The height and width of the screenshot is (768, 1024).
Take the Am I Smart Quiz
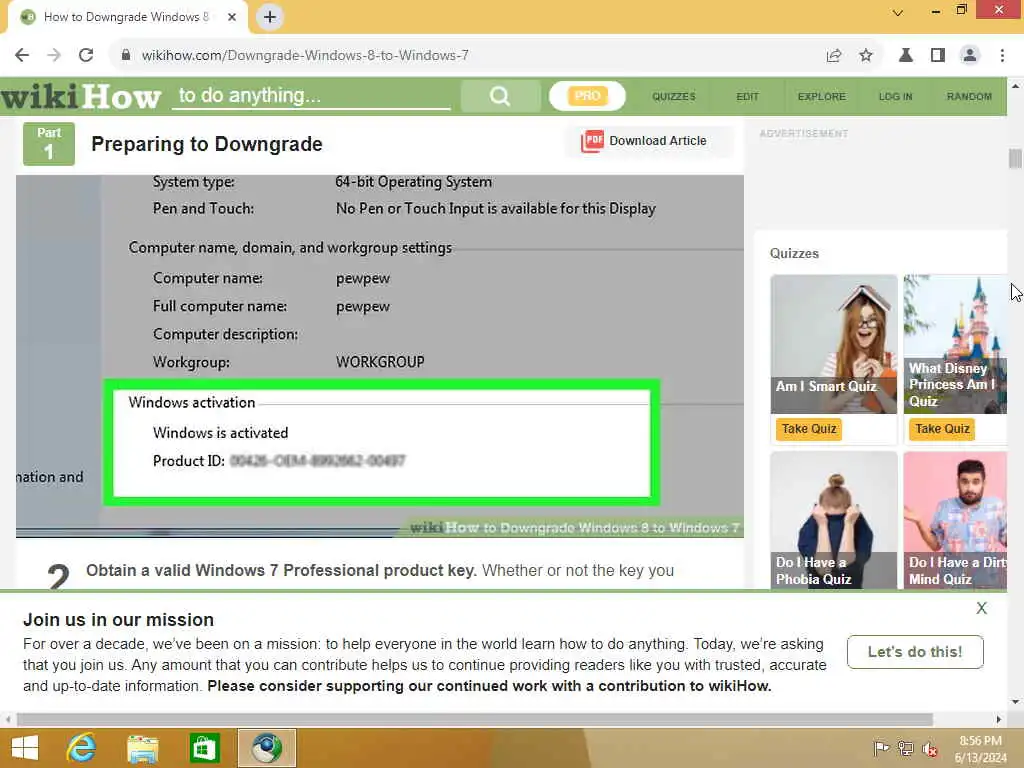click(809, 429)
